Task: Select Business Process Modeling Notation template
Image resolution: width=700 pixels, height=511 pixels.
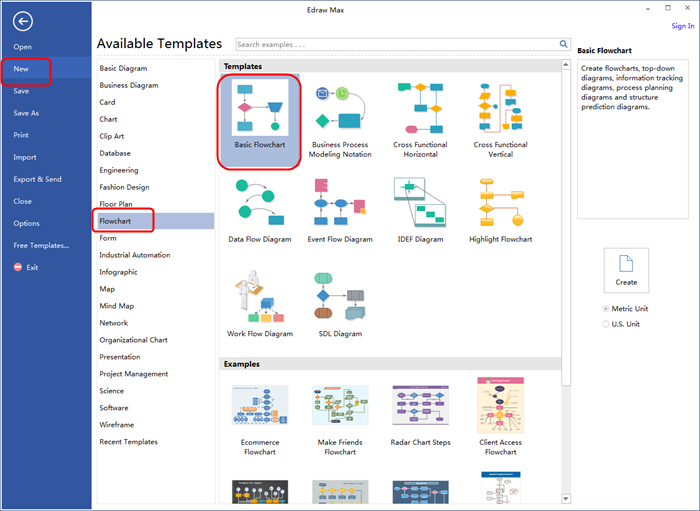Action: [x=340, y=119]
